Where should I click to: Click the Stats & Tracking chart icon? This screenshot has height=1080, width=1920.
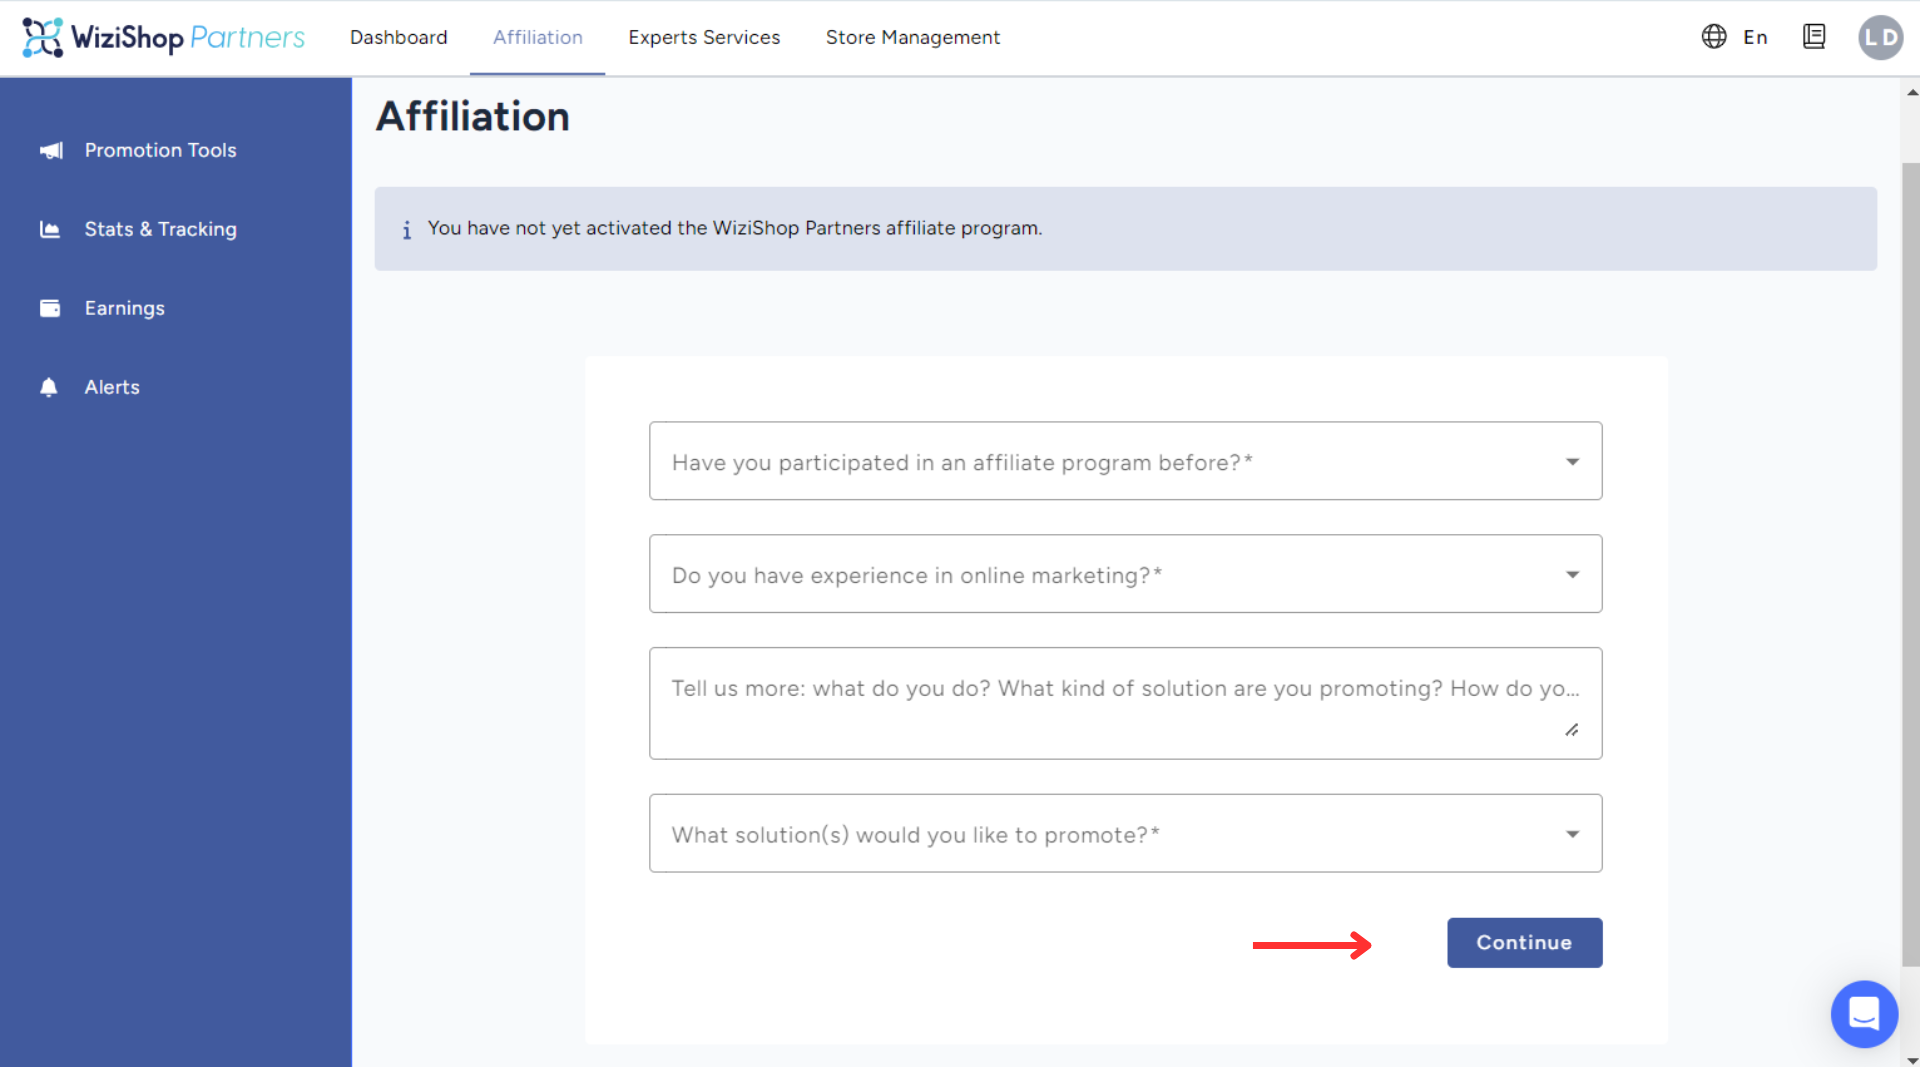click(x=50, y=229)
